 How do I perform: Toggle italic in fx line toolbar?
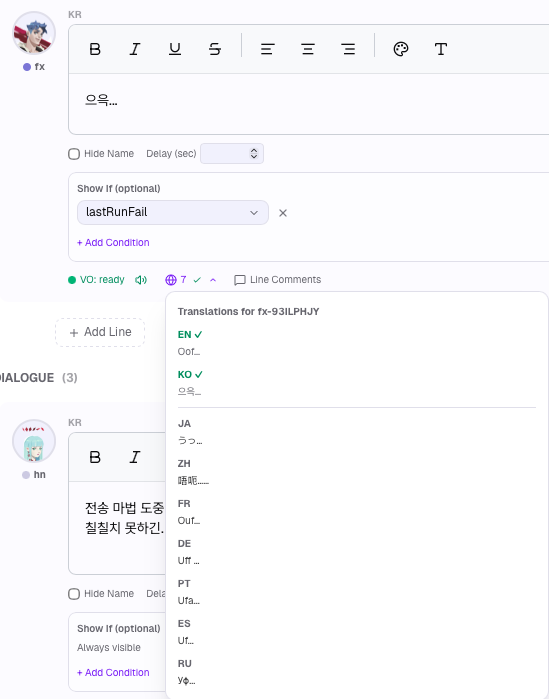pos(135,49)
